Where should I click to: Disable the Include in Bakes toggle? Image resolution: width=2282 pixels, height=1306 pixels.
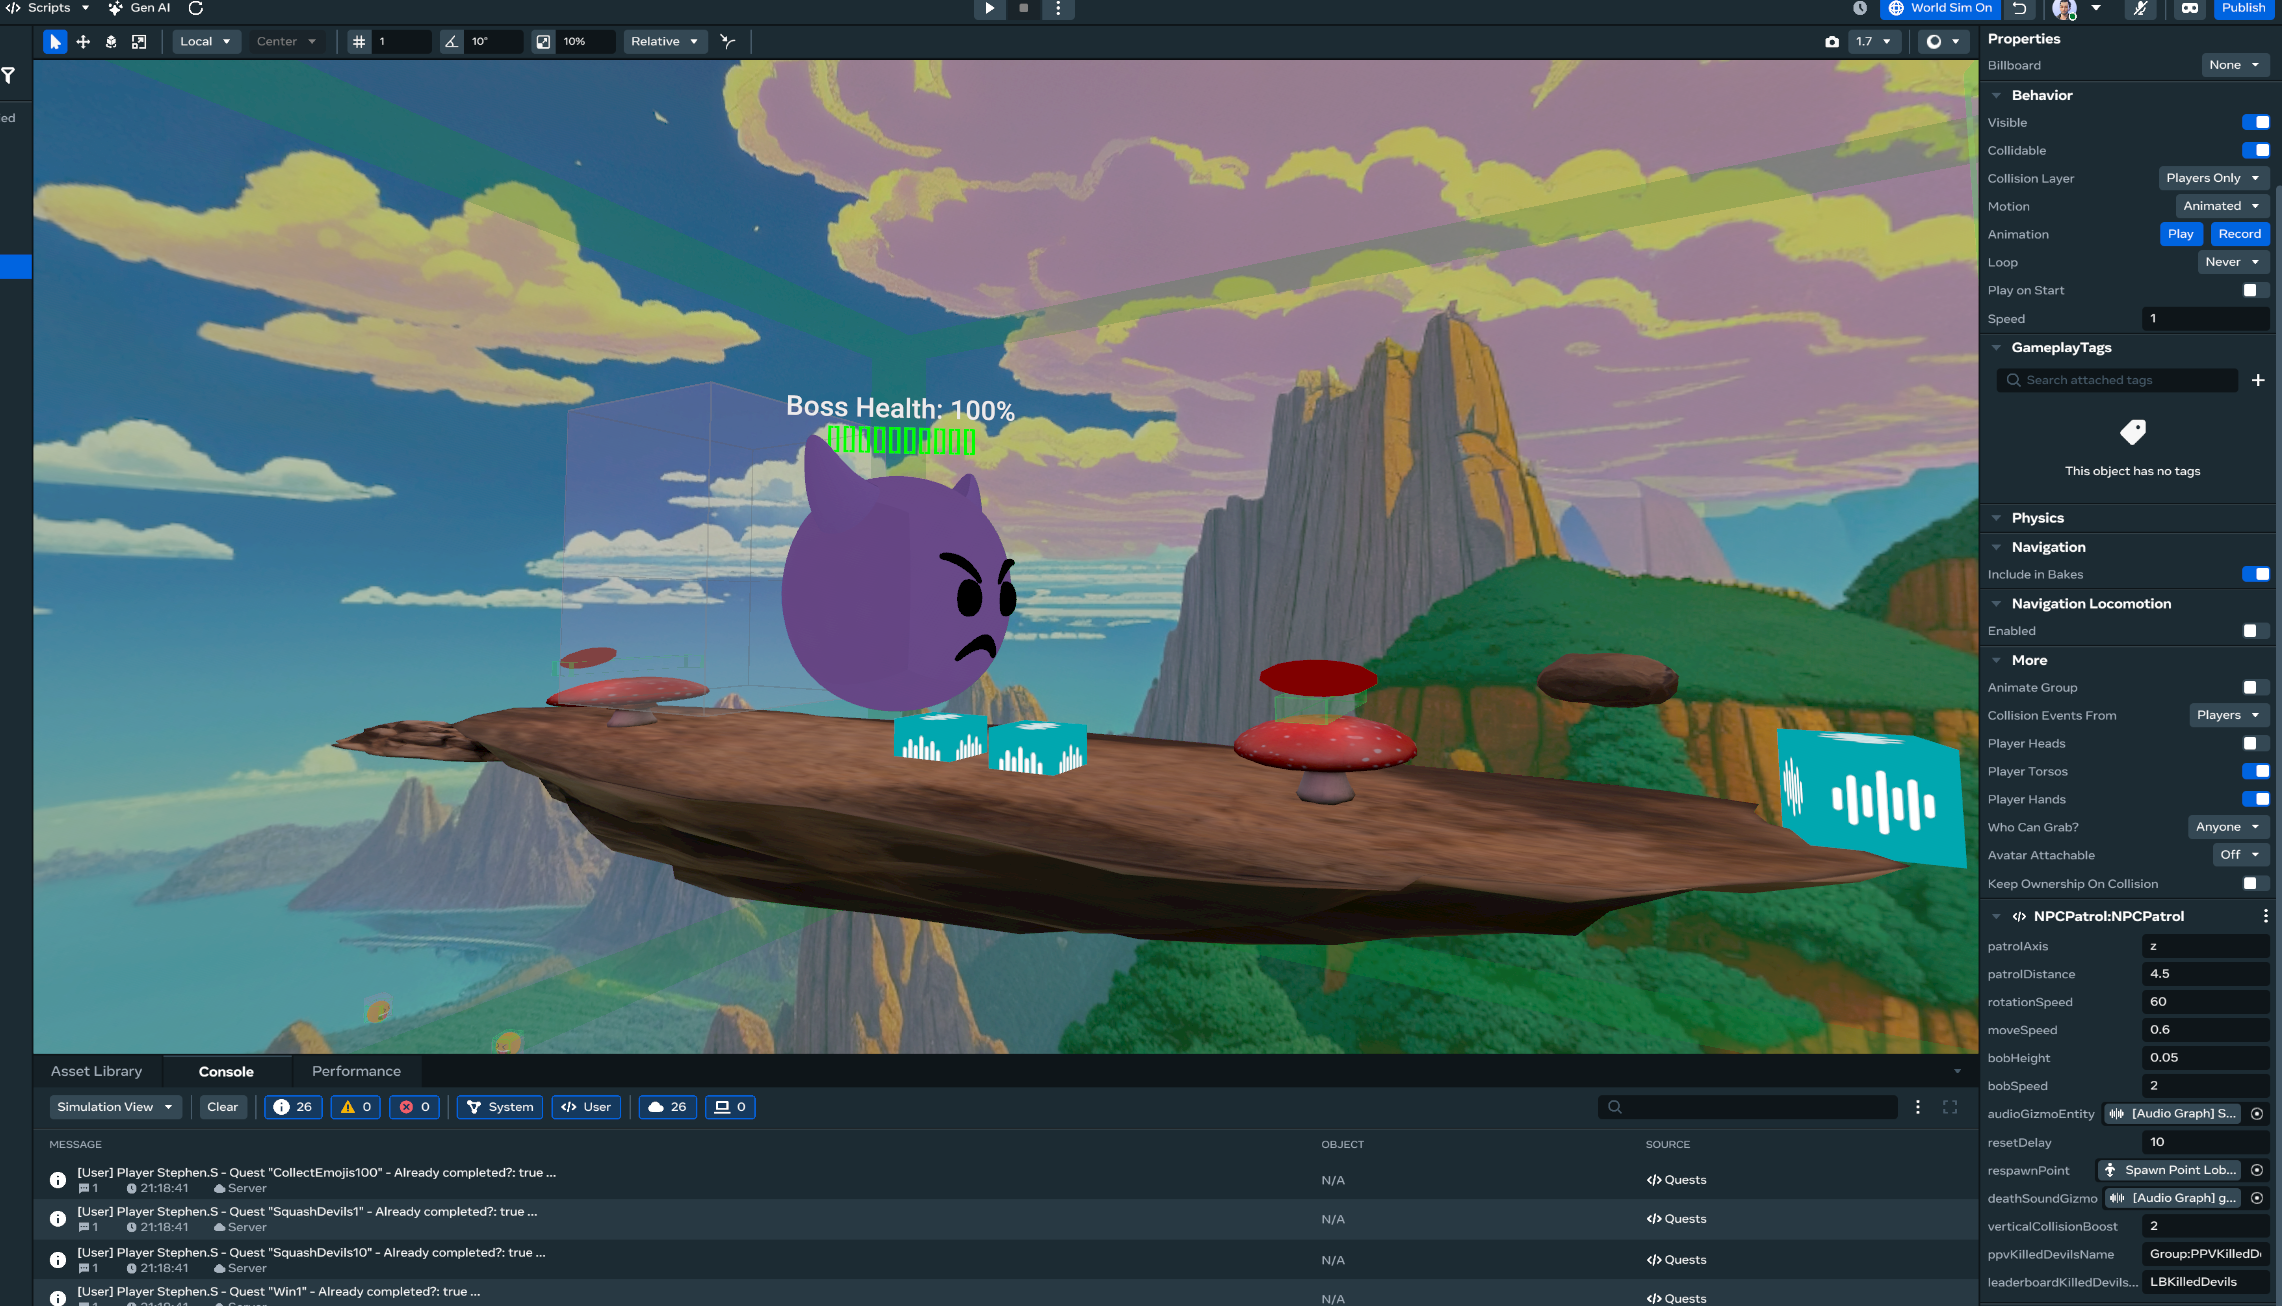point(2255,574)
